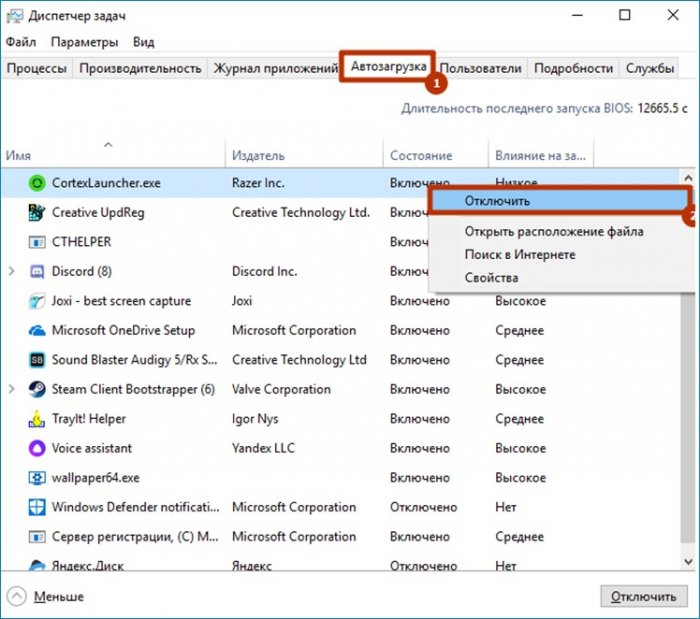
Task: Click the Отключить button at bottom
Action: [643, 597]
